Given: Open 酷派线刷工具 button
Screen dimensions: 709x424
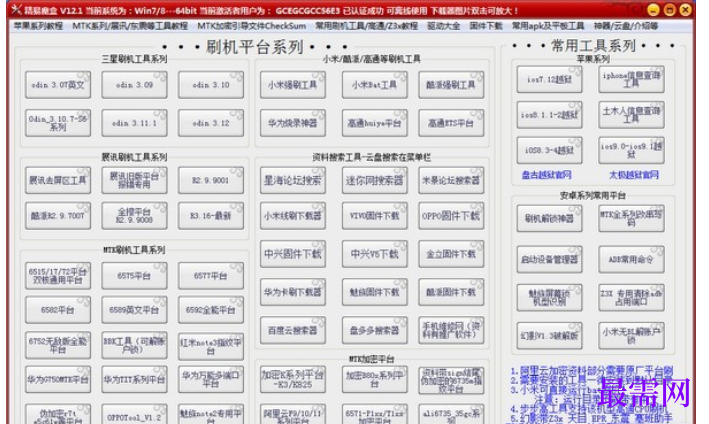Looking at the screenshot, I should [x=451, y=85].
